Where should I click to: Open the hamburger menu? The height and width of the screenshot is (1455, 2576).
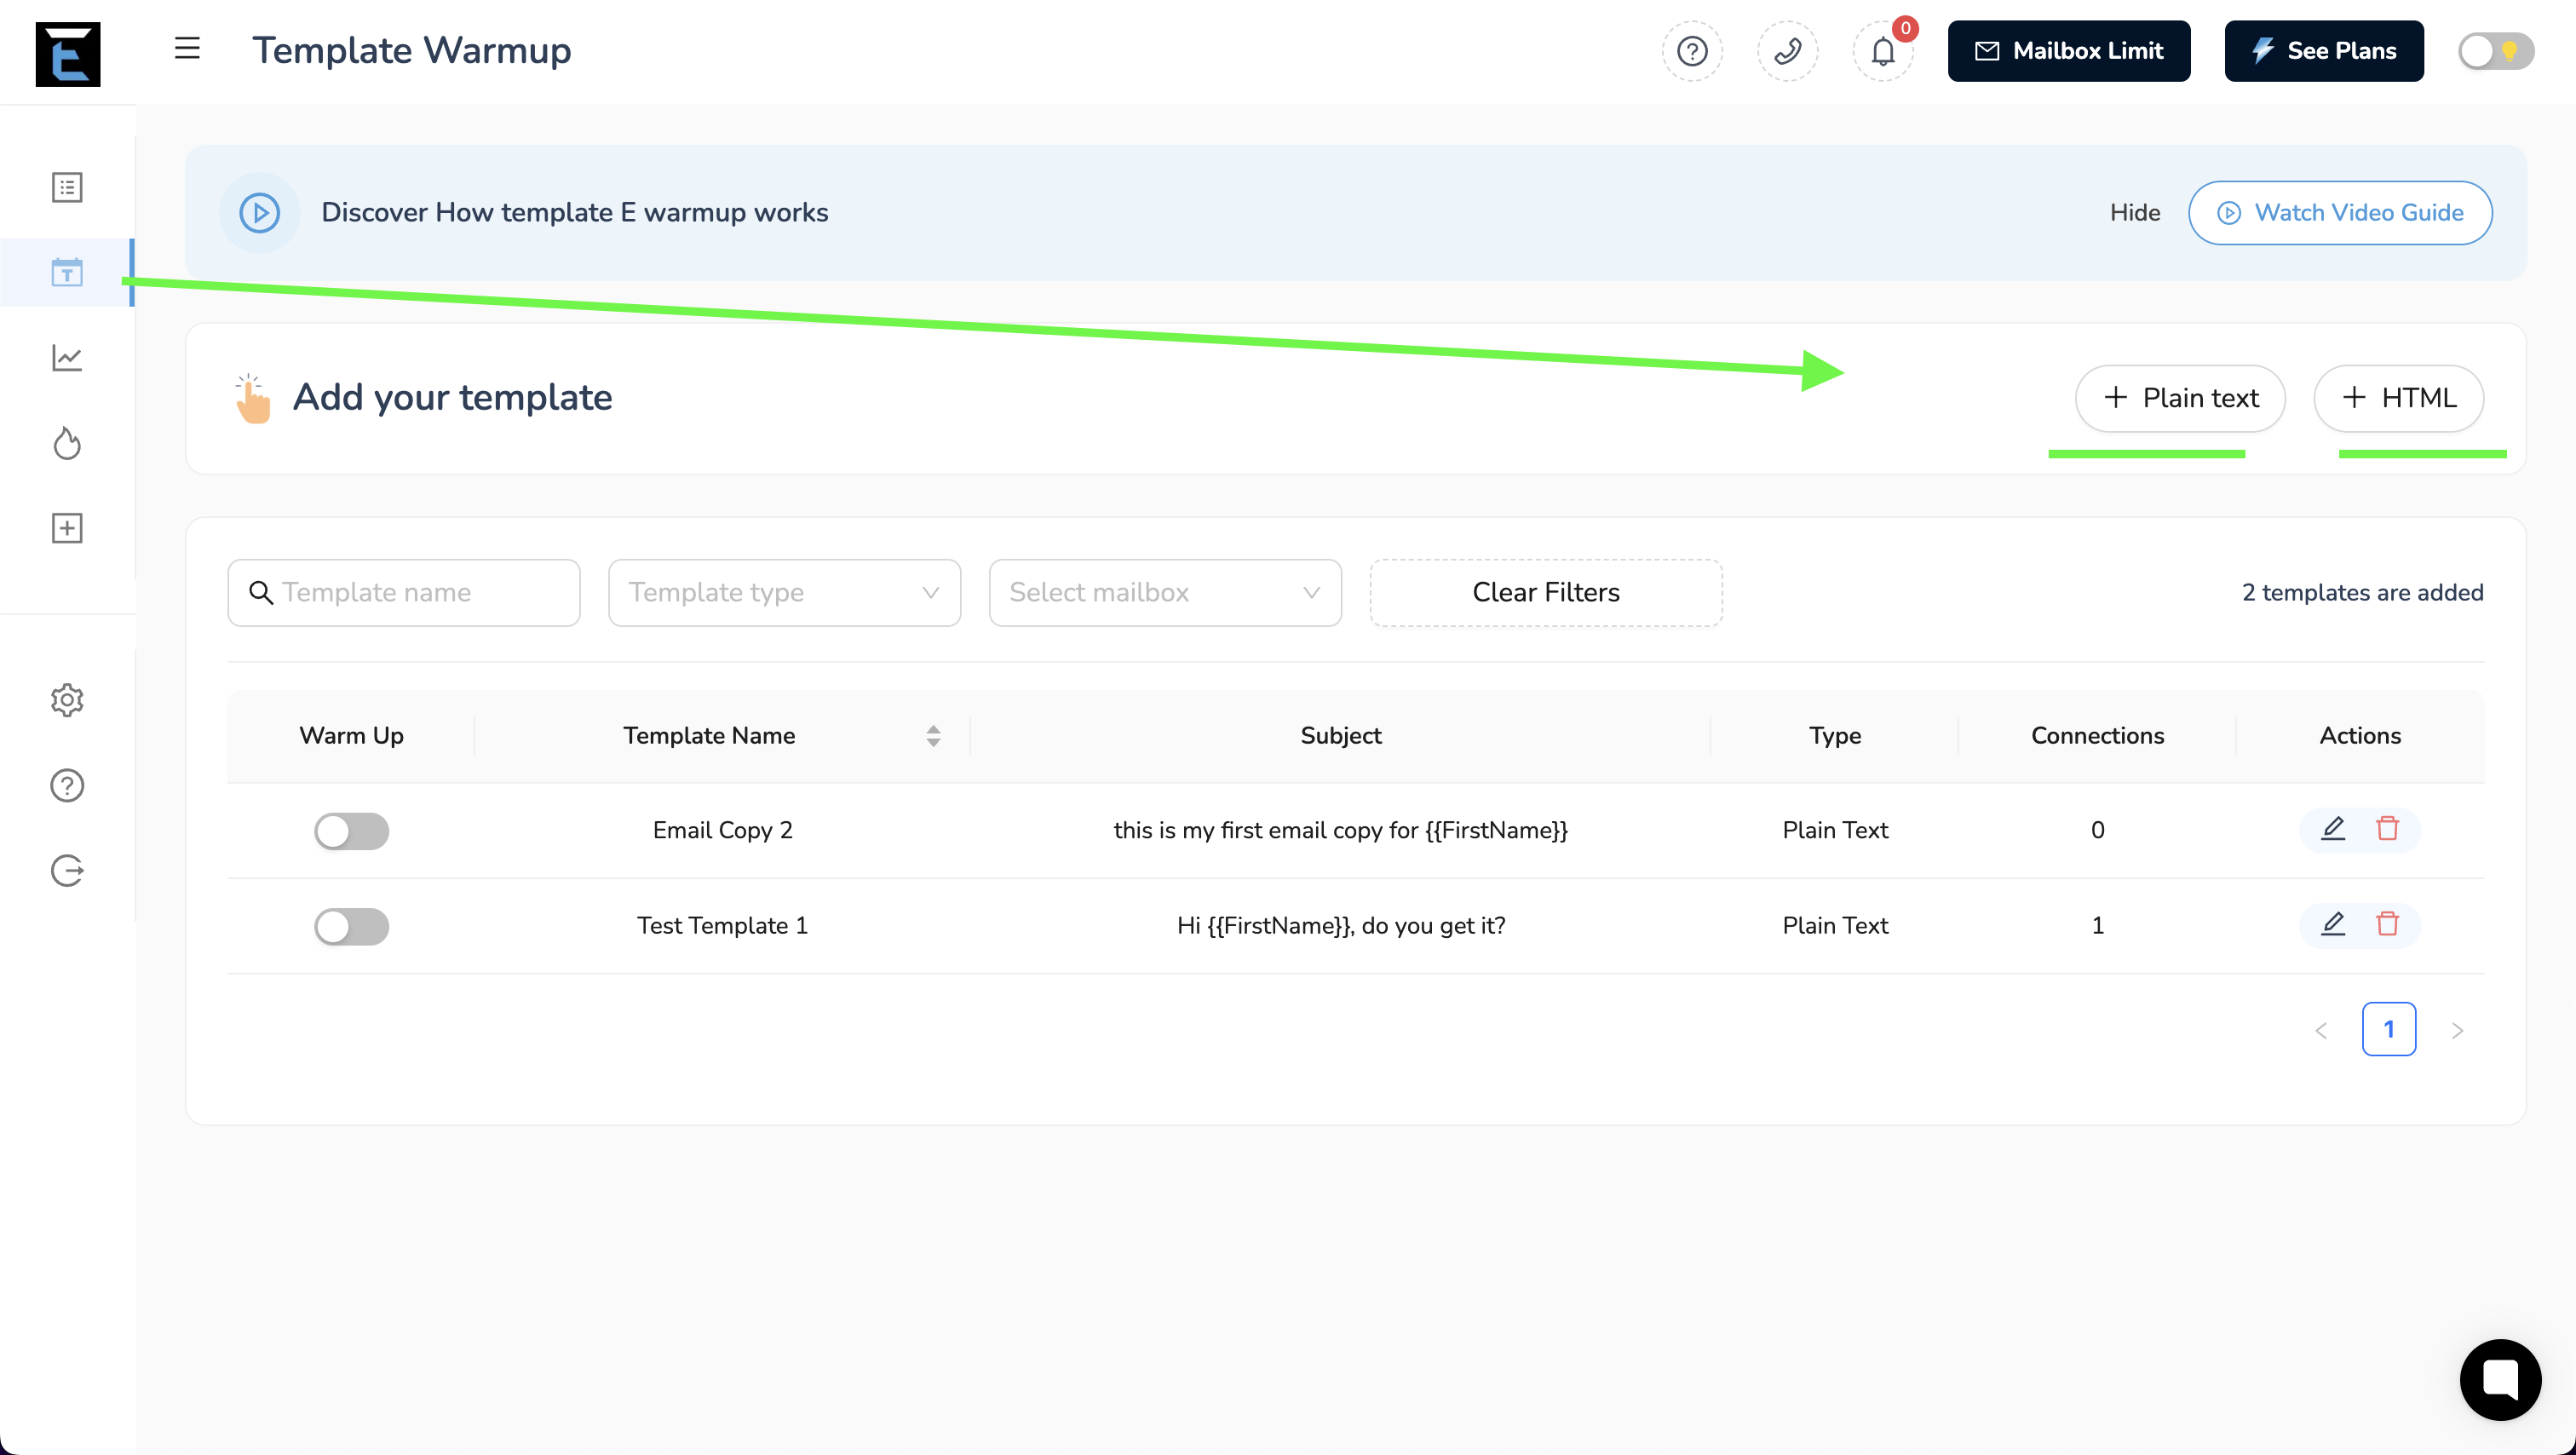tap(187, 49)
